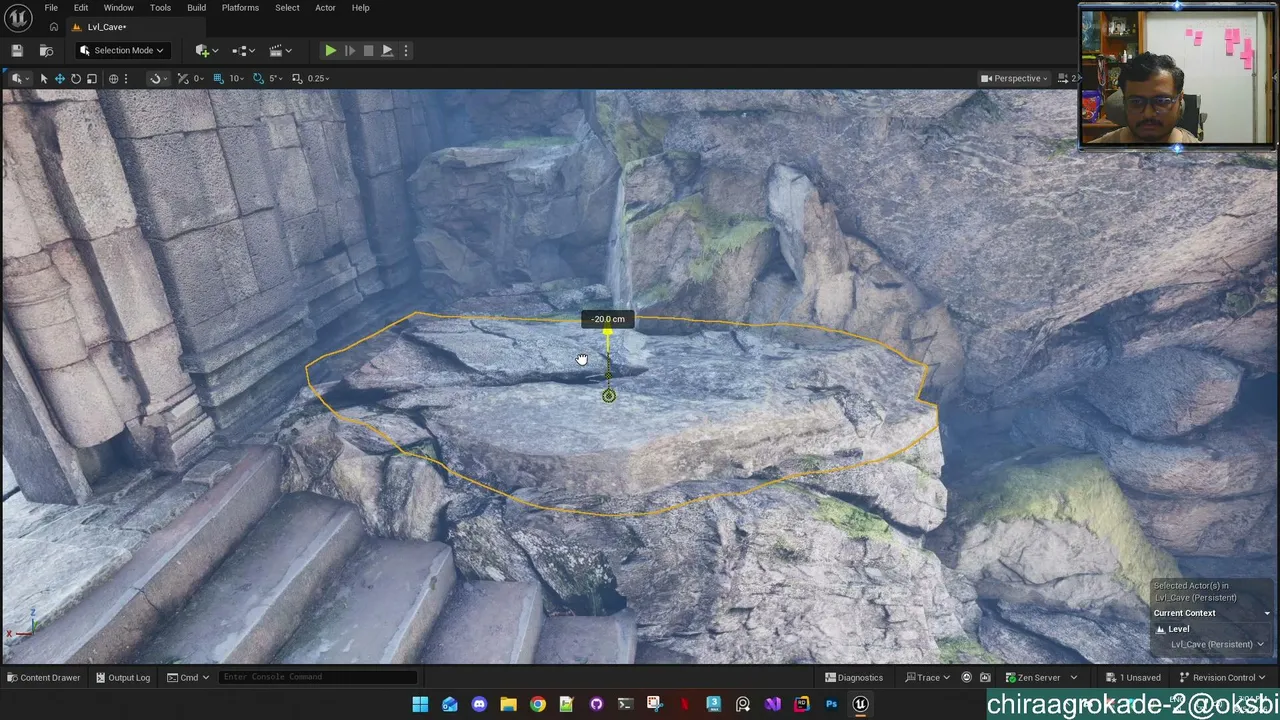Open the add content cube-plus dropdown
The height and width of the screenshot is (720, 1280).
[x=206, y=50]
